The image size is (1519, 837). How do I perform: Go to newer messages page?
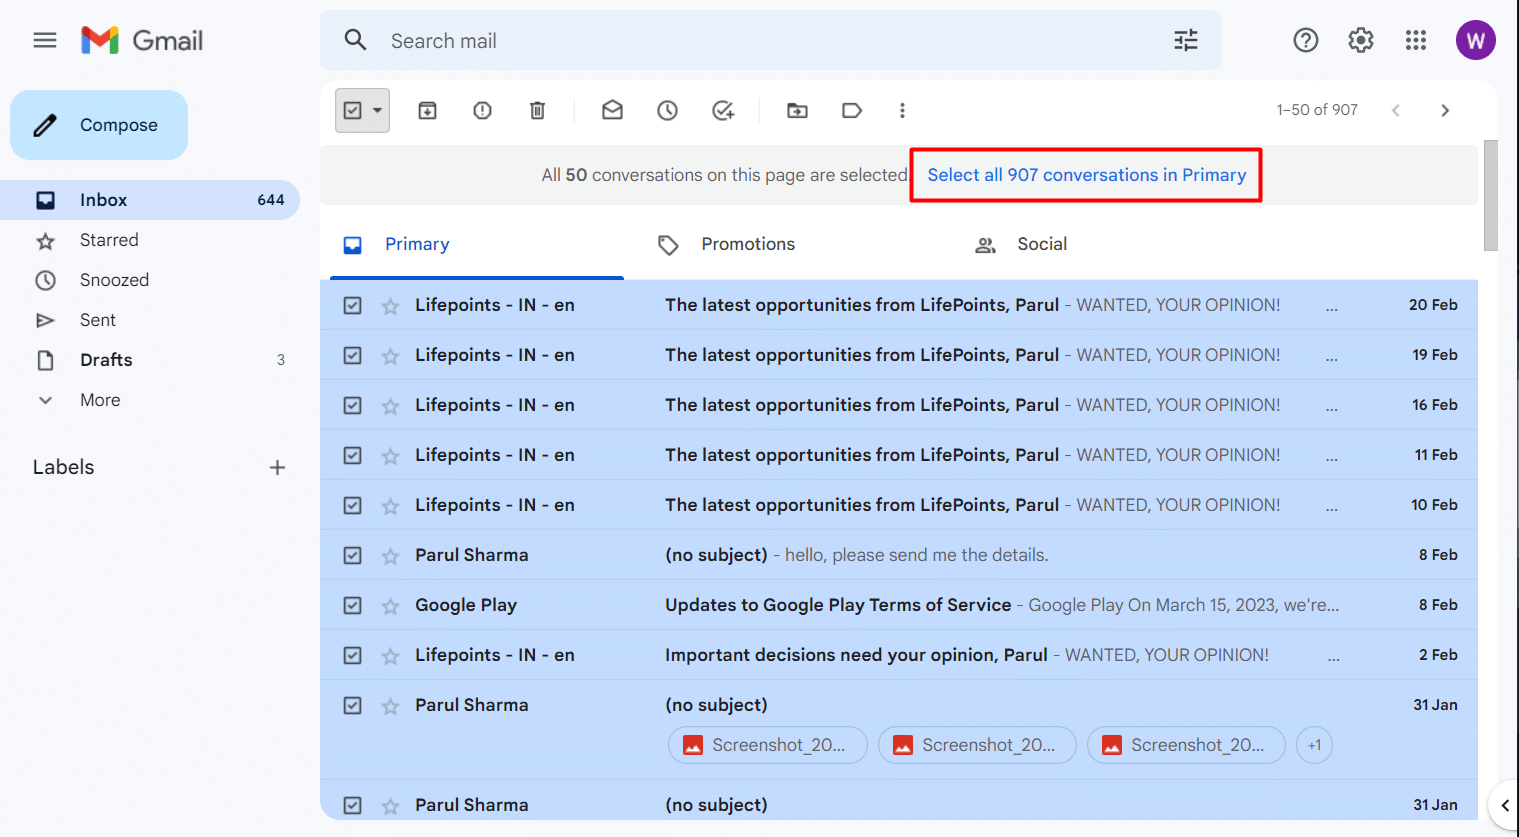(1396, 110)
